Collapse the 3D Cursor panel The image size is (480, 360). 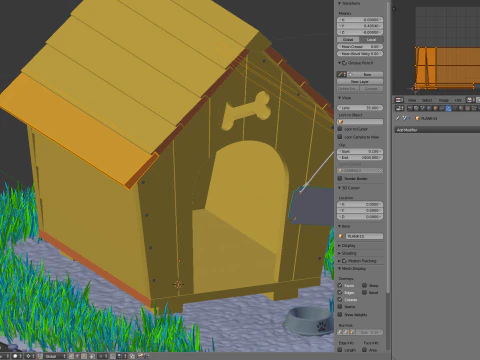[x=339, y=188]
